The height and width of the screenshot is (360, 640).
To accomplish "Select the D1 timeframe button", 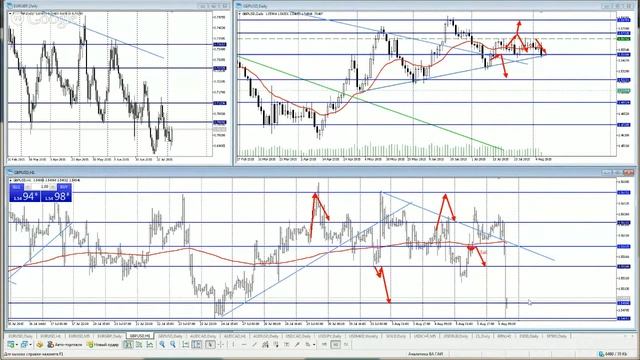I will 346,345.
